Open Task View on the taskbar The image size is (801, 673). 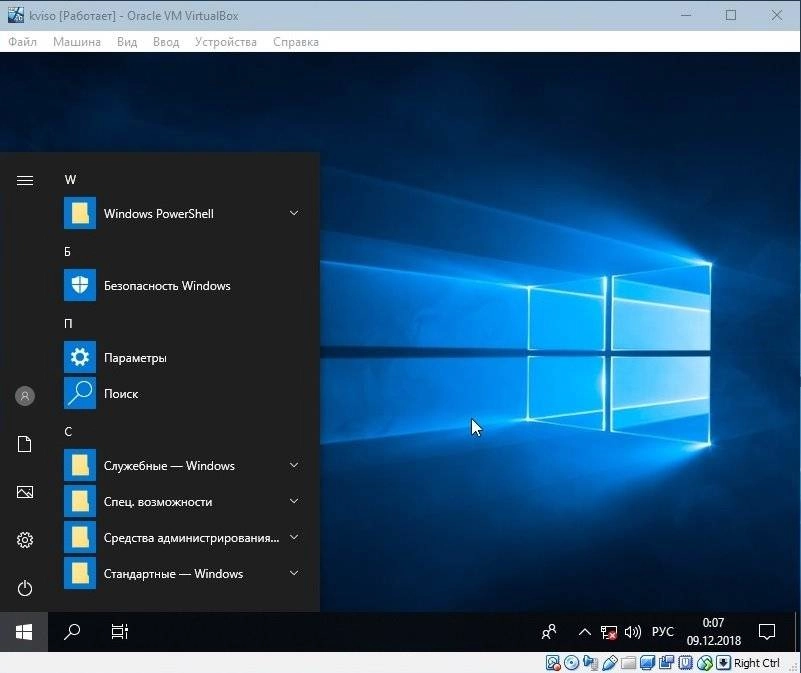(120, 632)
